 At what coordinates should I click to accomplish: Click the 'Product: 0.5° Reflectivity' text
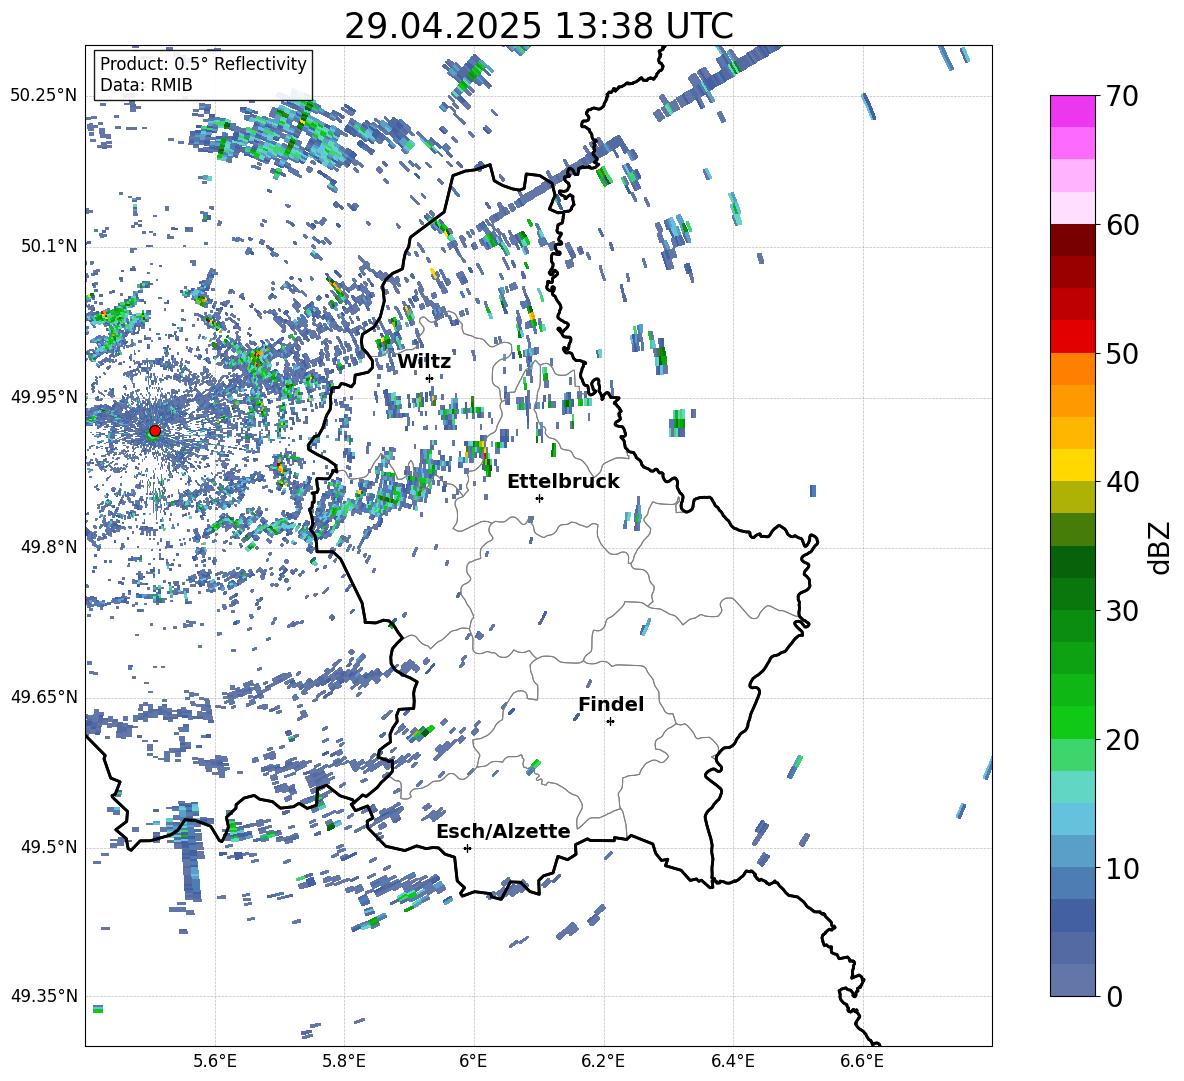coord(203,64)
